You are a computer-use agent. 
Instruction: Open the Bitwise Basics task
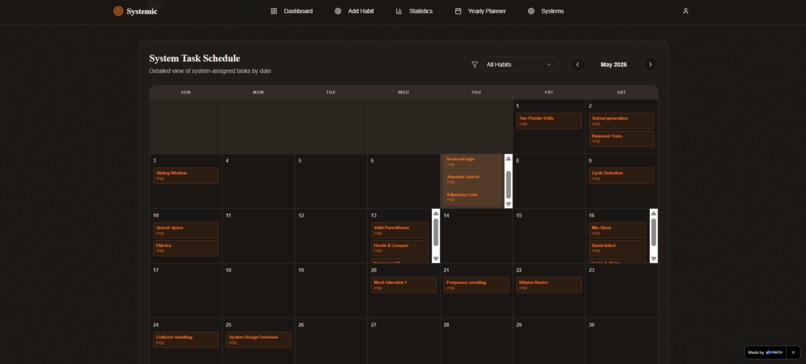click(549, 285)
